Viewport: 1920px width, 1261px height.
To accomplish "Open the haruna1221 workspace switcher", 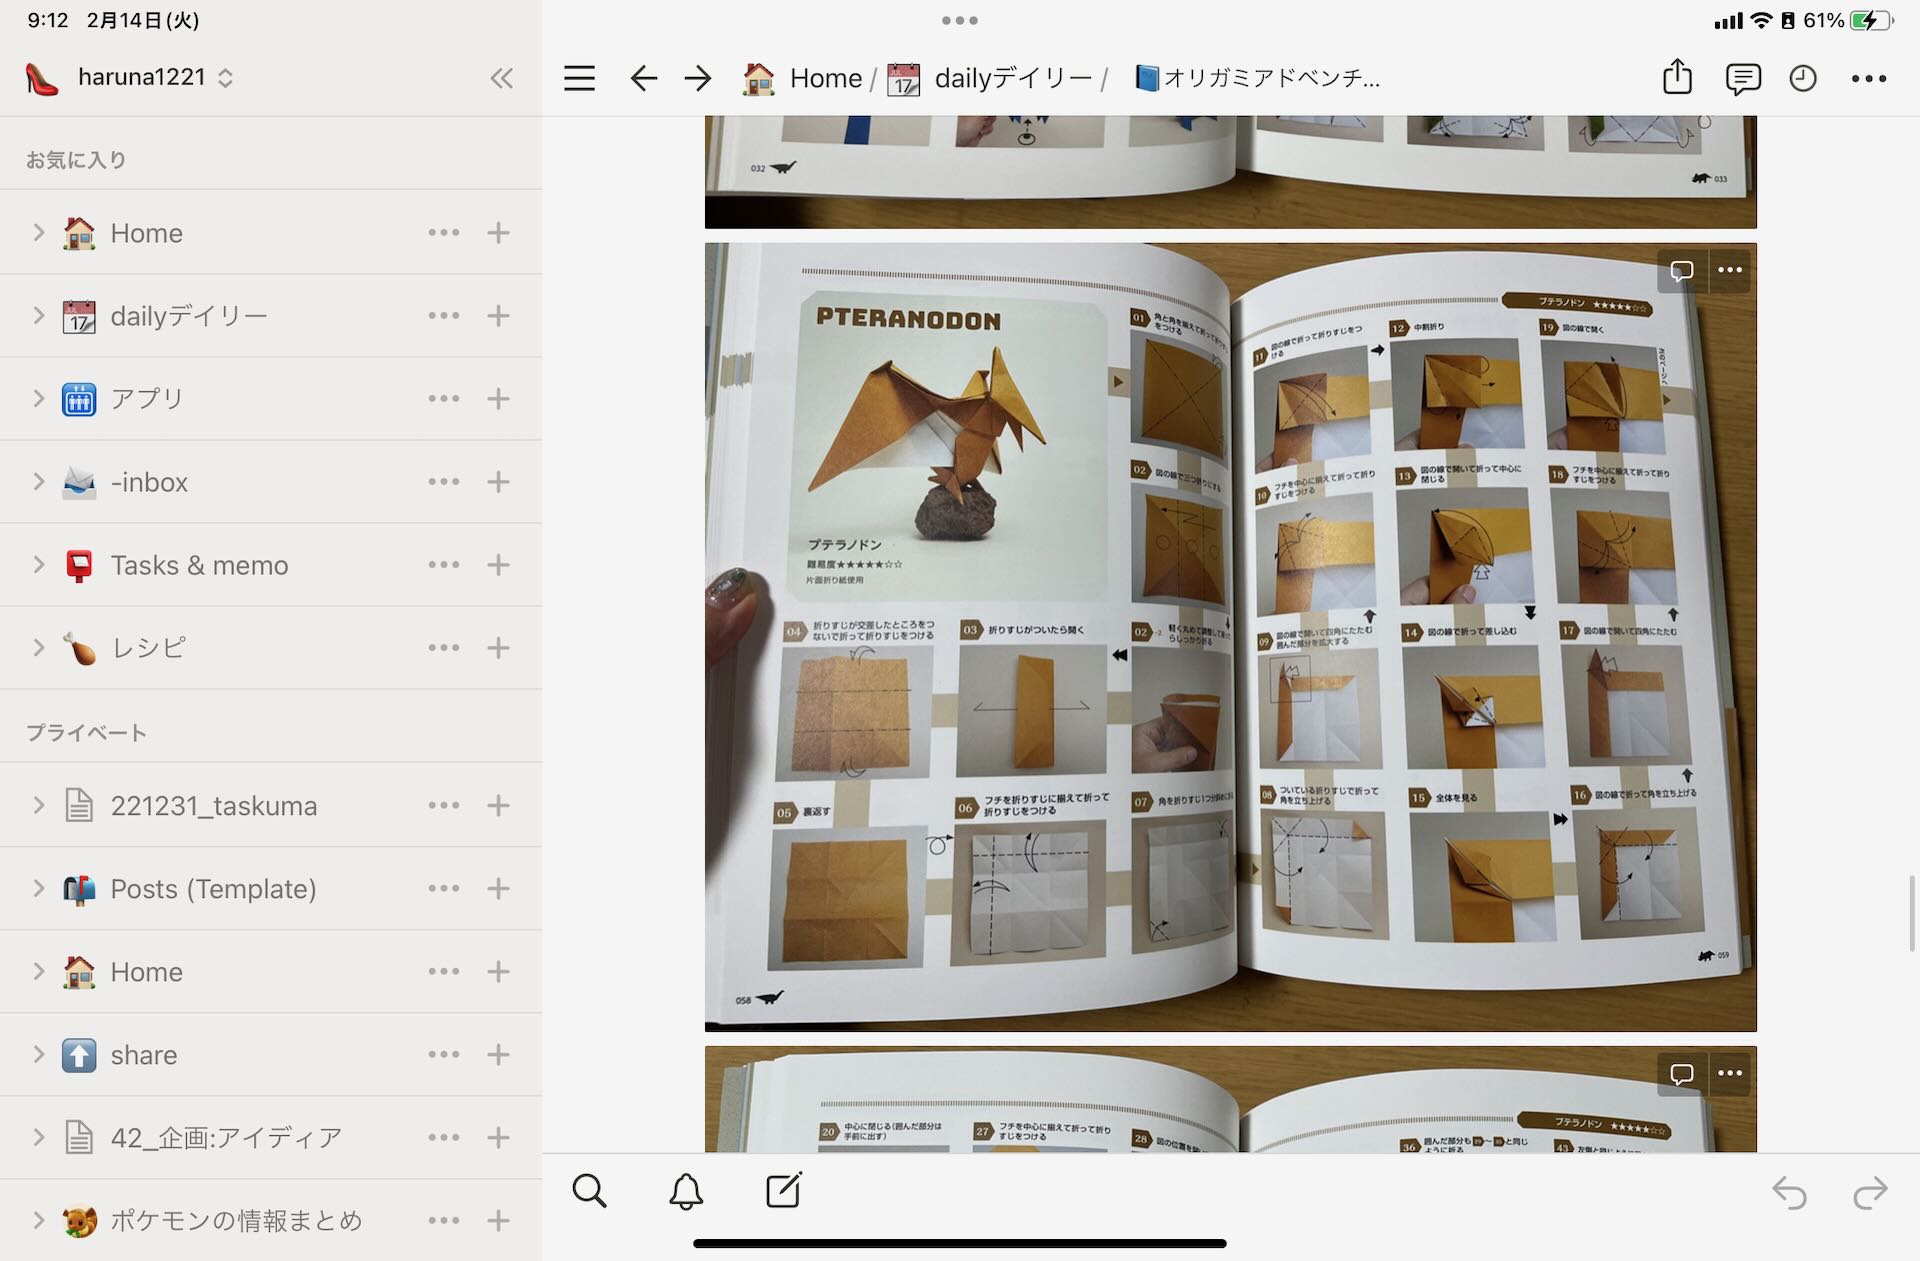I will [x=130, y=77].
